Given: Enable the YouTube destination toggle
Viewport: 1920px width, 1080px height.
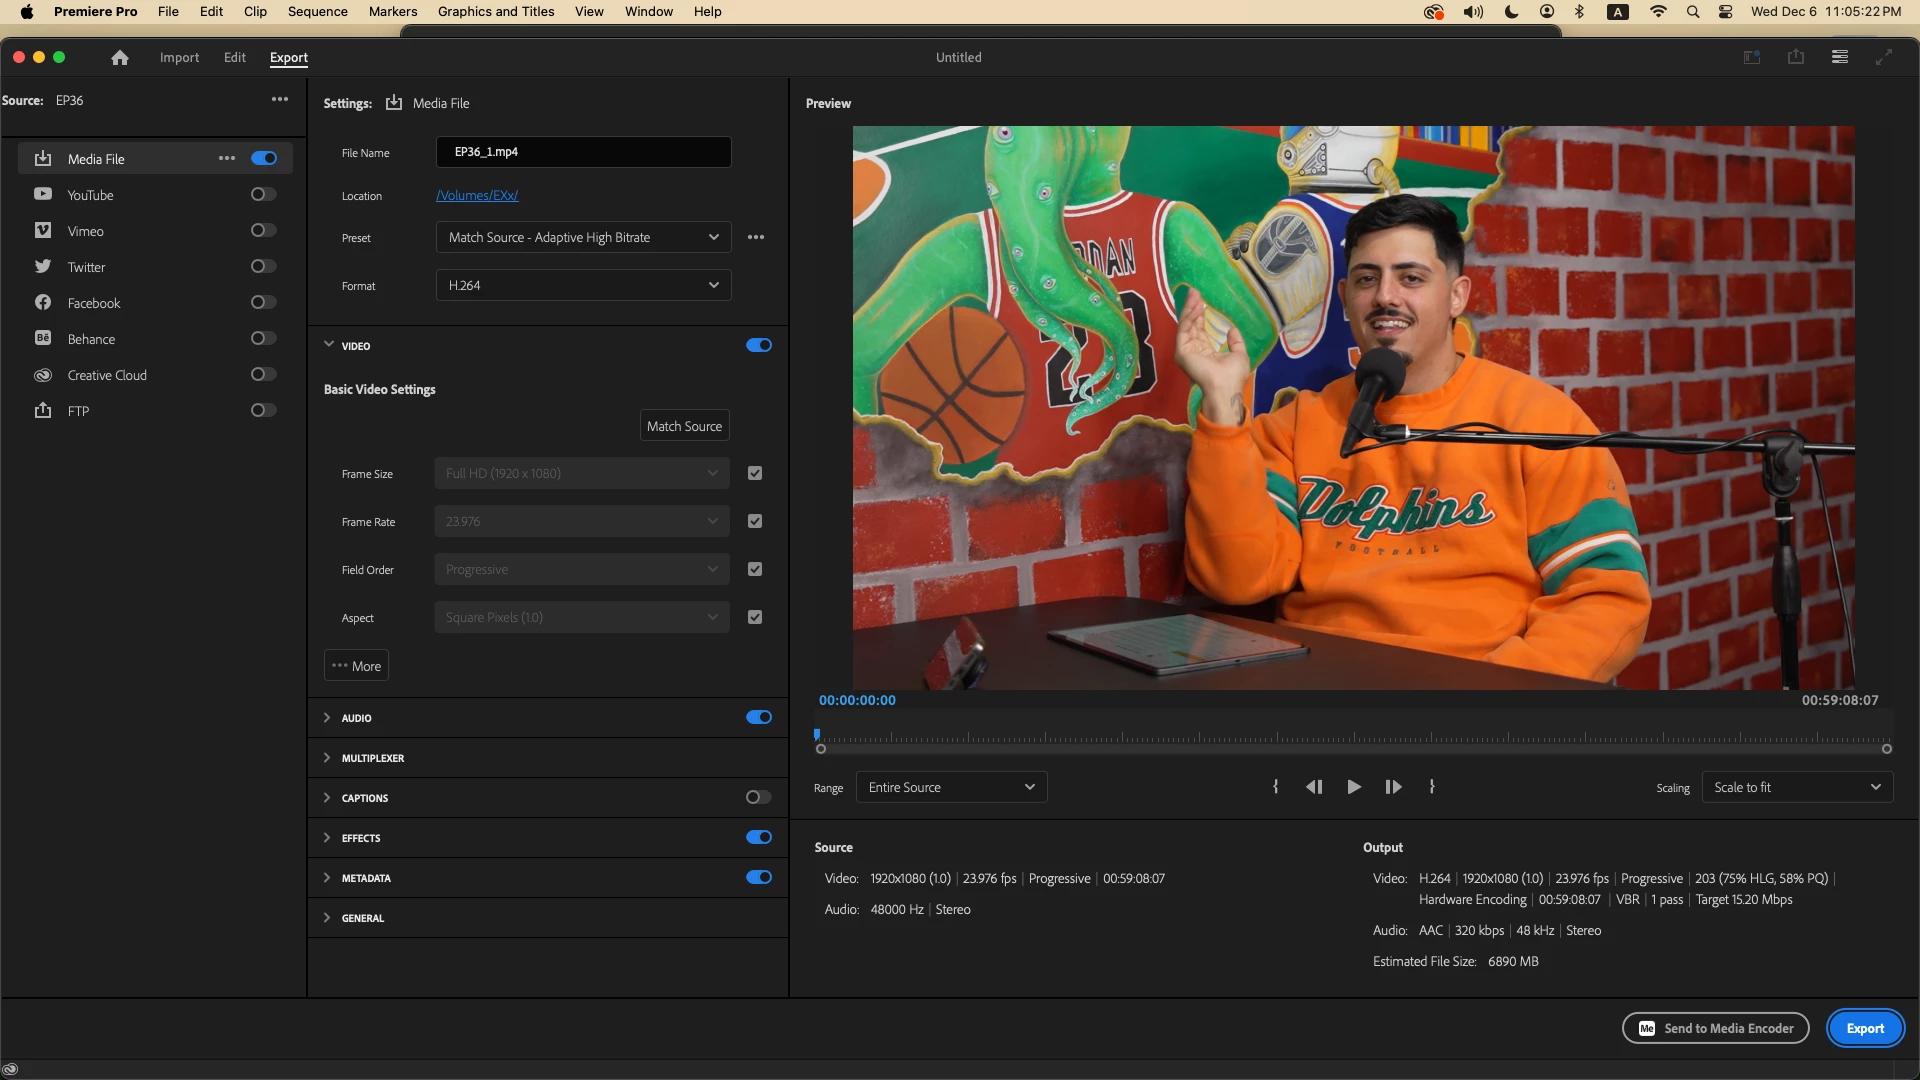Looking at the screenshot, I should pos(263,195).
